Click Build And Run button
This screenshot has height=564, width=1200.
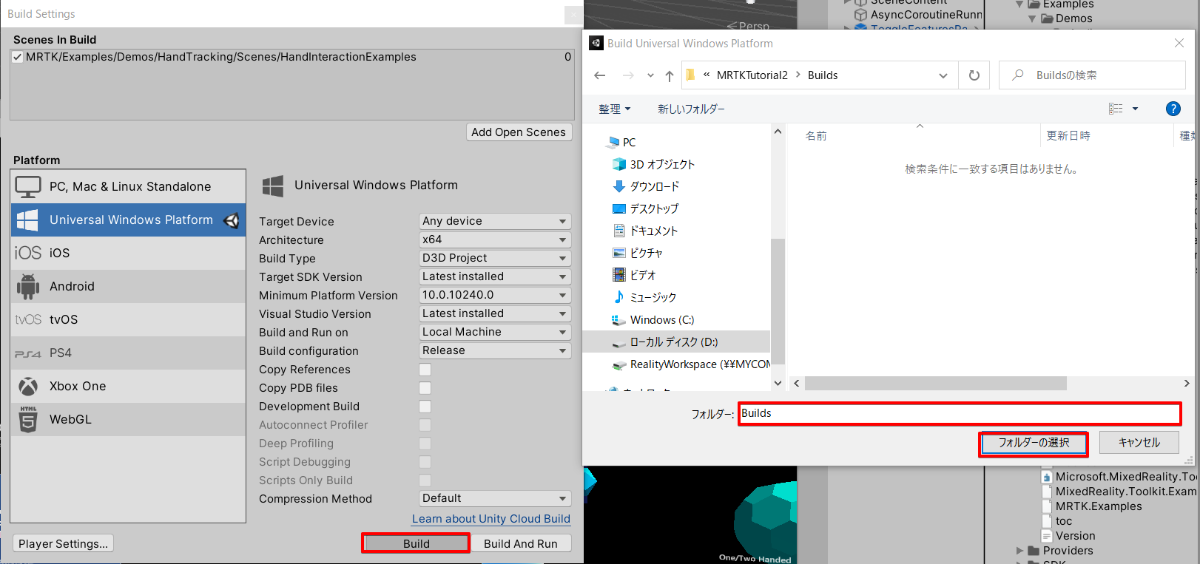pyautogui.click(x=520, y=544)
